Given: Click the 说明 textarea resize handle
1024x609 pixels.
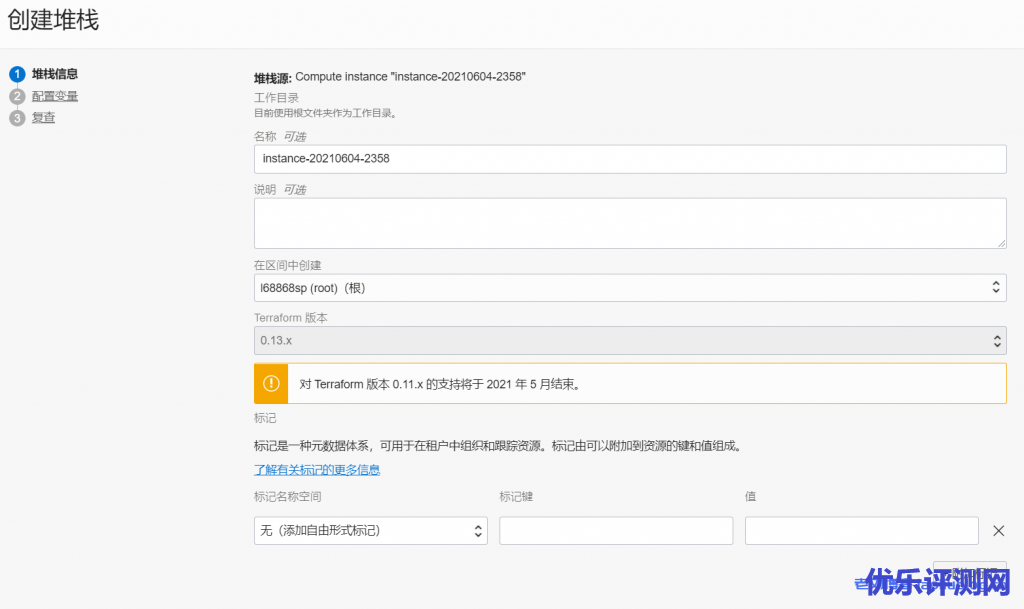Looking at the screenshot, I should 1000,242.
